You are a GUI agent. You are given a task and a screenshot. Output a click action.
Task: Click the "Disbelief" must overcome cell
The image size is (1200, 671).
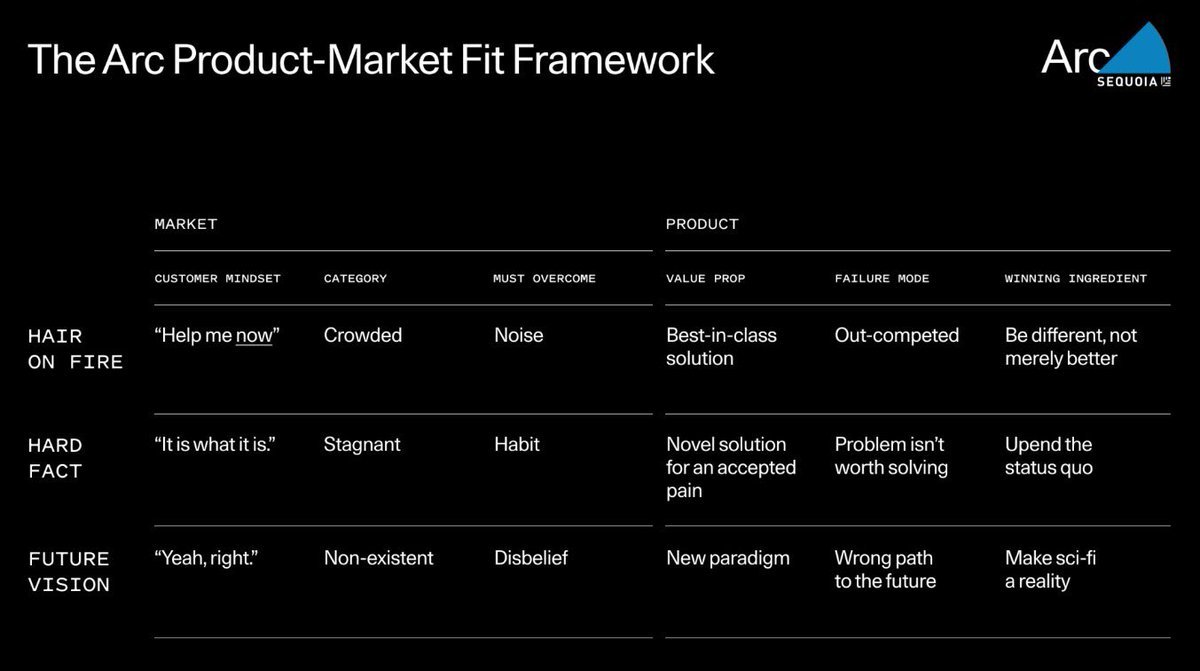530,558
